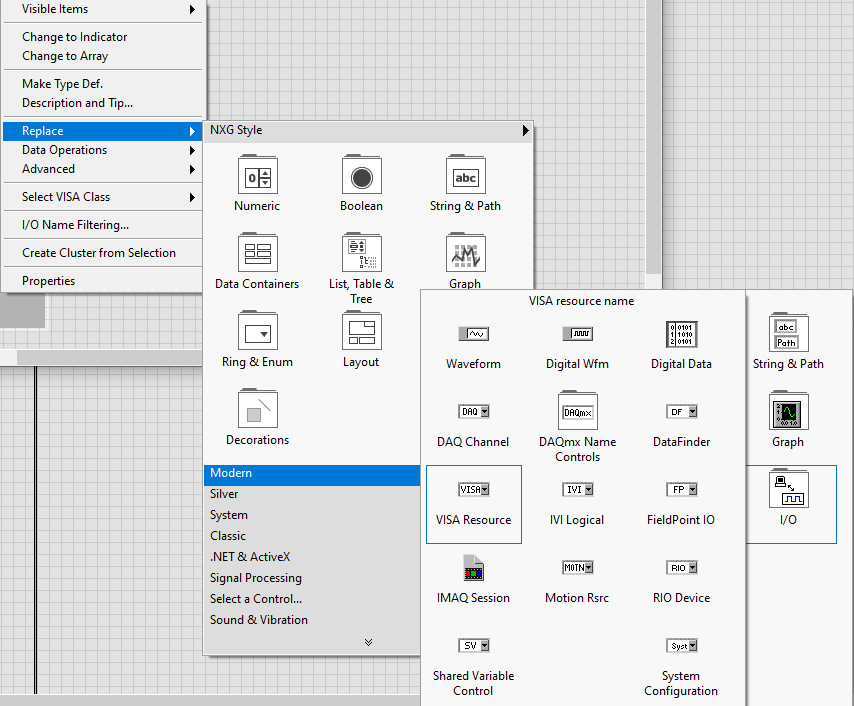Expand more palette categories with double chevron

tap(368, 642)
